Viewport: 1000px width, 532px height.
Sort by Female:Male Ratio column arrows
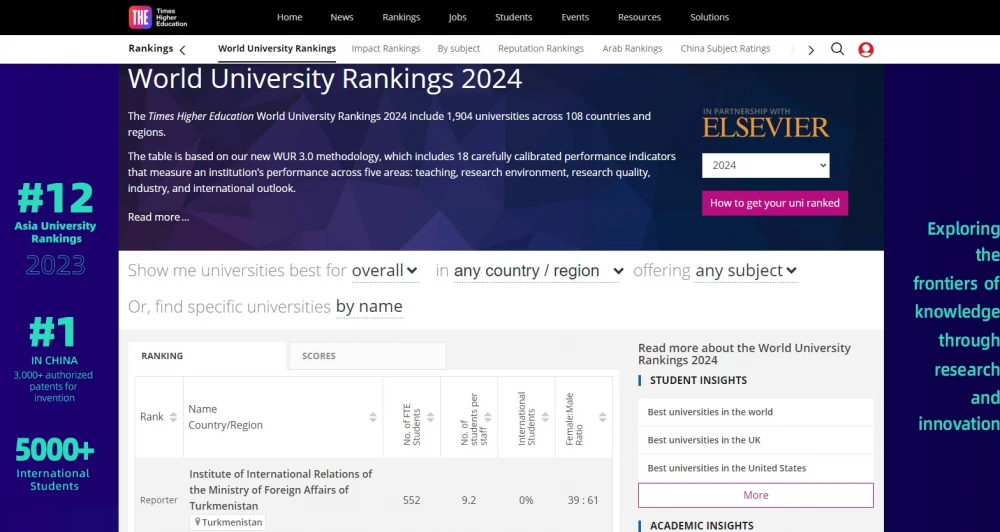(x=602, y=417)
